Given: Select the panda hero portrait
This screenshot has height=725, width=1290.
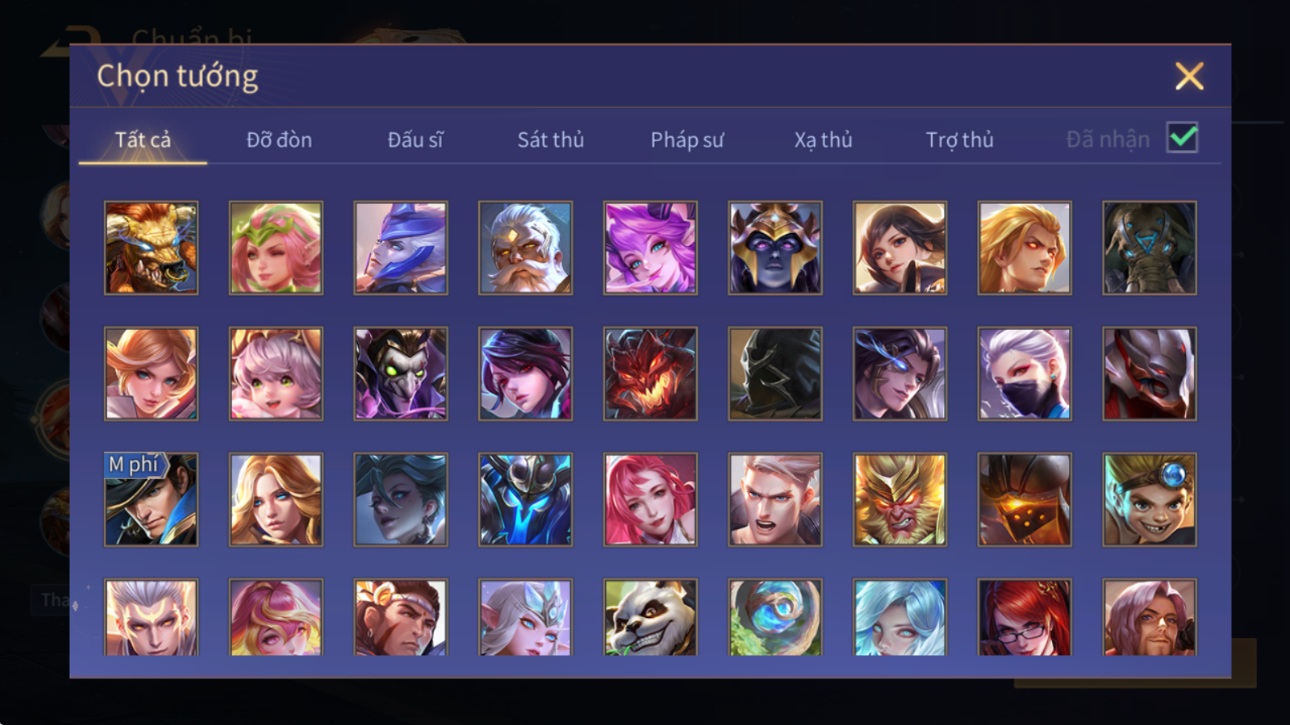Looking at the screenshot, I should pos(650,618).
